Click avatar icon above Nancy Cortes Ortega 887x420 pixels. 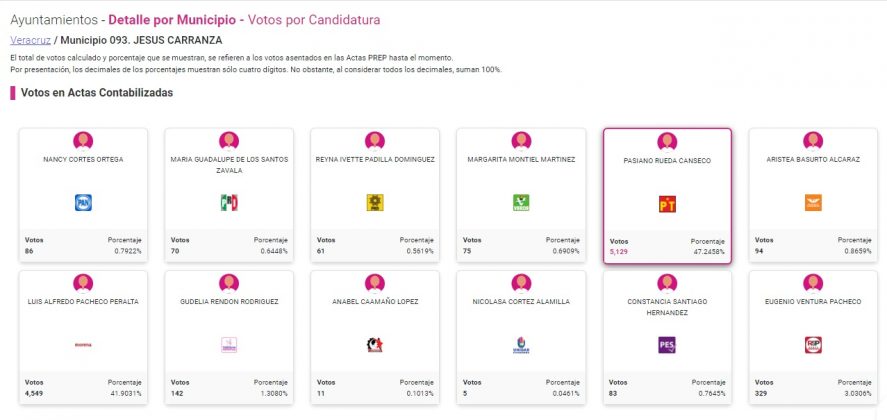pyautogui.click(x=83, y=141)
